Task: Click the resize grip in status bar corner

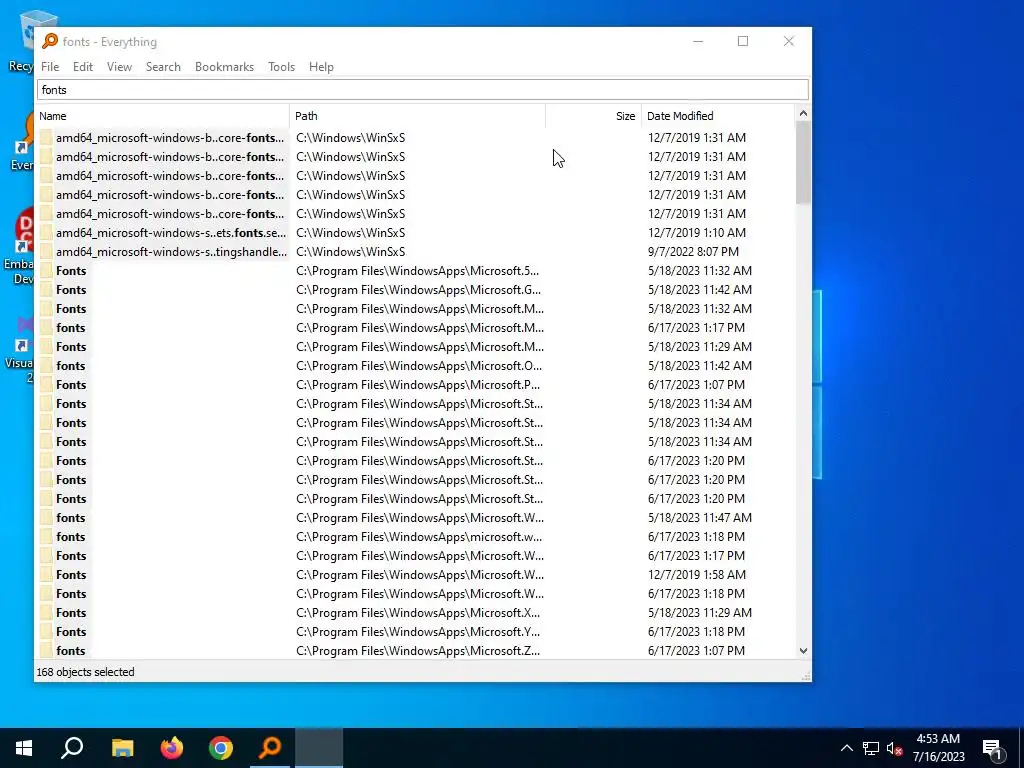Action: point(806,676)
